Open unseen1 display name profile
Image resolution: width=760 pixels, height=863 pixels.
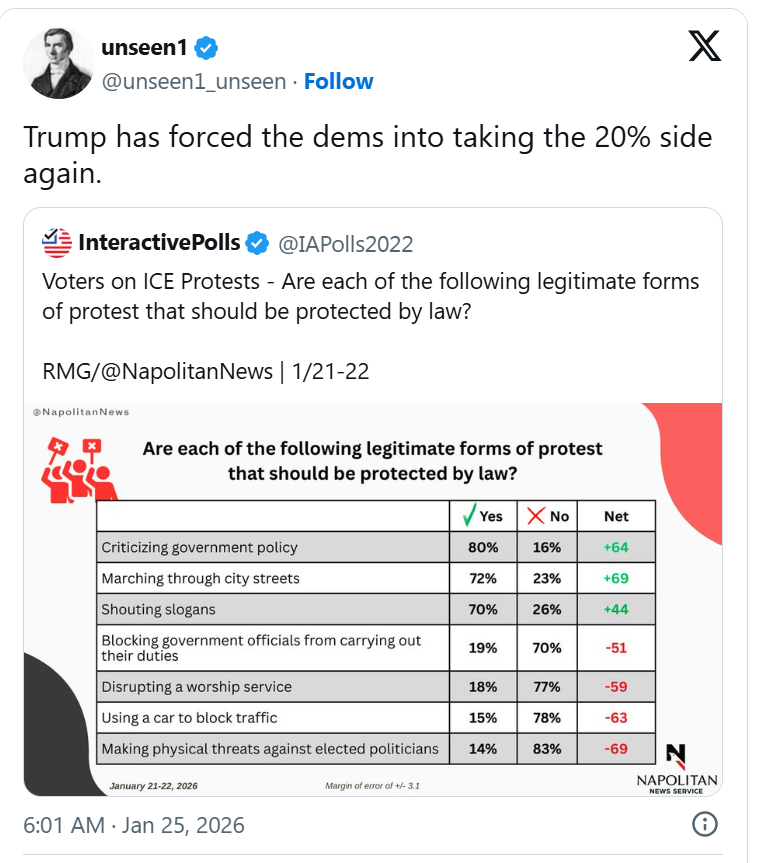pos(144,47)
